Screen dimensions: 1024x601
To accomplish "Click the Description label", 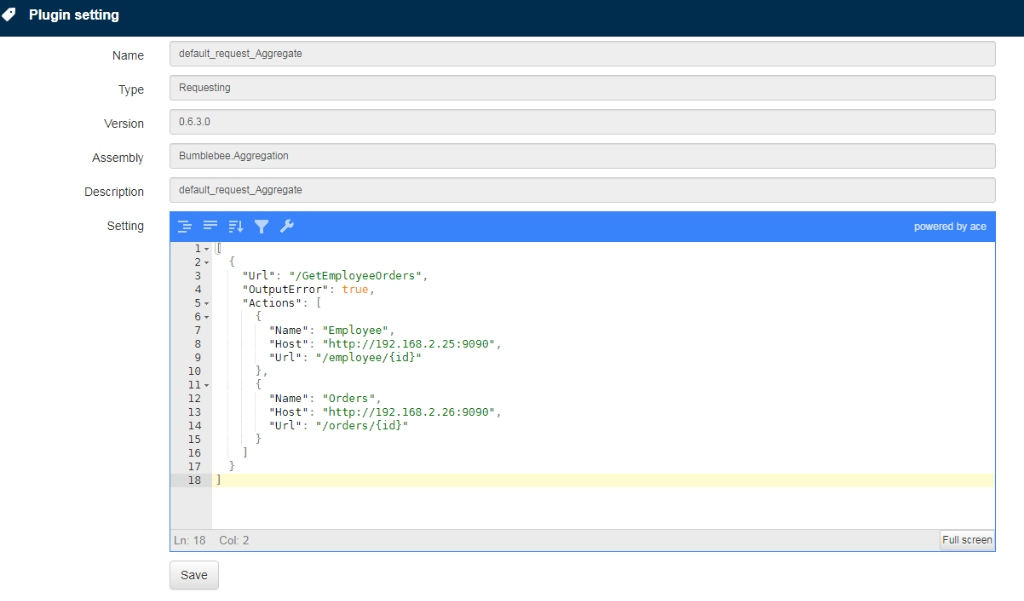I will tap(114, 192).
